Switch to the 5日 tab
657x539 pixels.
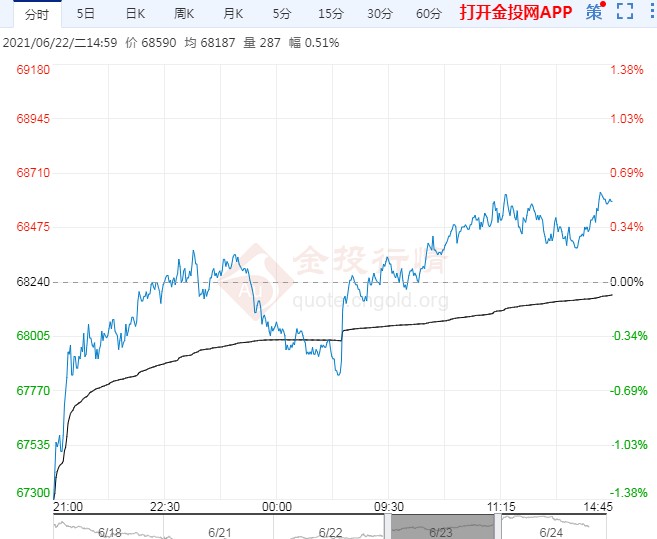(x=86, y=13)
